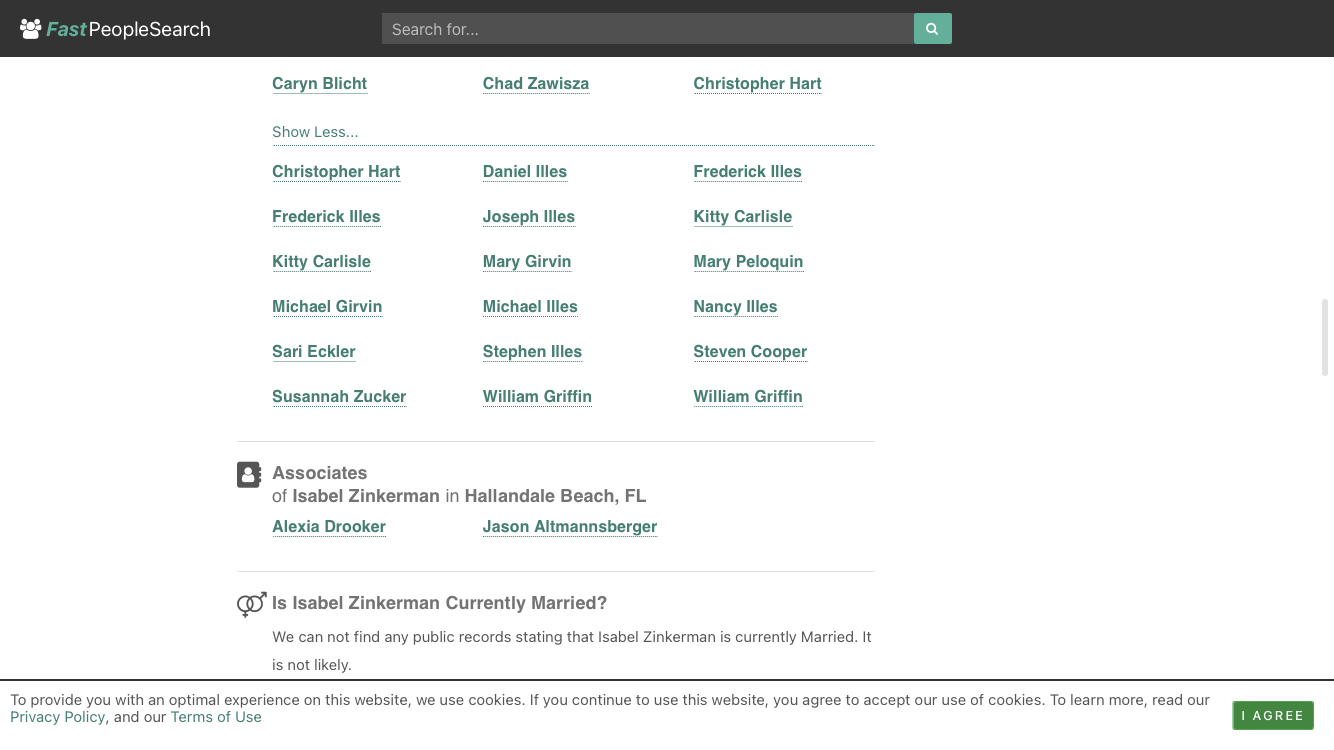Open the Terms of Use link
Screen dimensions: 1334x750
pyautogui.click(x=216, y=717)
